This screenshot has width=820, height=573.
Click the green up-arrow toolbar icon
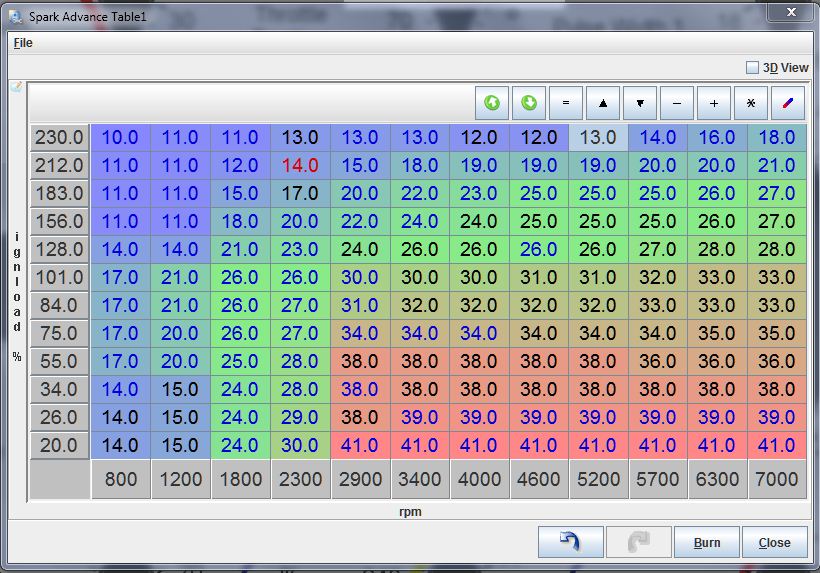coord(492,103)
